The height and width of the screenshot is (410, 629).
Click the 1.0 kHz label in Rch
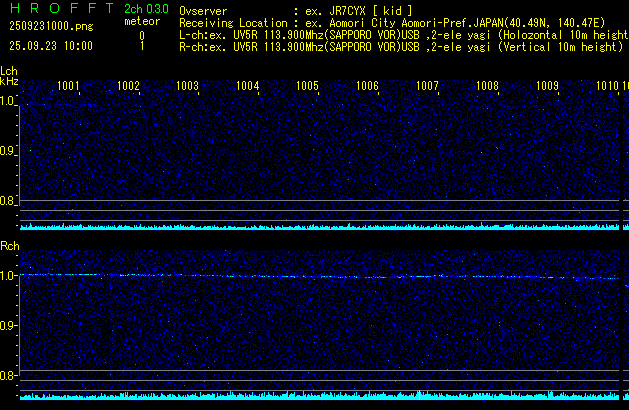coord(8,275)
